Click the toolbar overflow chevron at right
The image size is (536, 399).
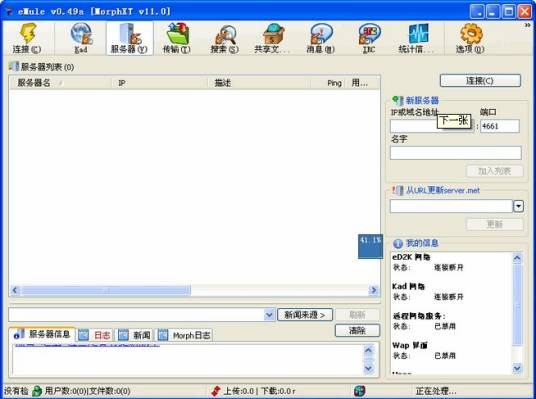[x=528, y=25]
